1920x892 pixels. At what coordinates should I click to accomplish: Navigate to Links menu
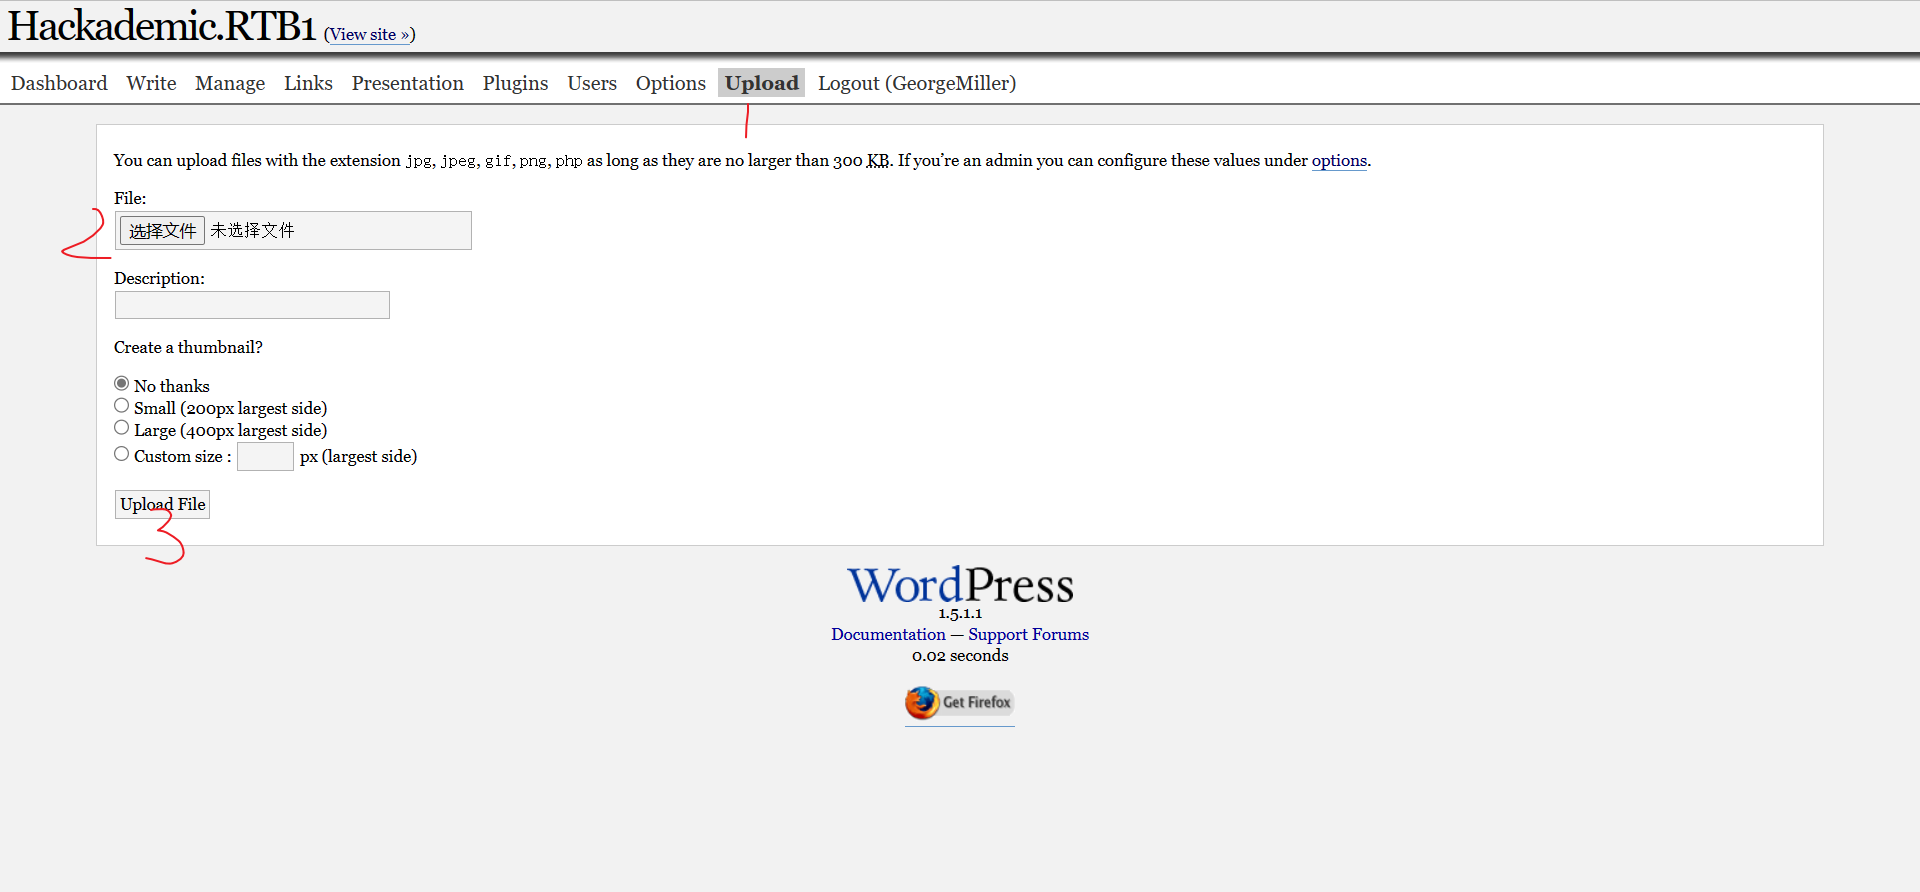click(x=308, y=83)
